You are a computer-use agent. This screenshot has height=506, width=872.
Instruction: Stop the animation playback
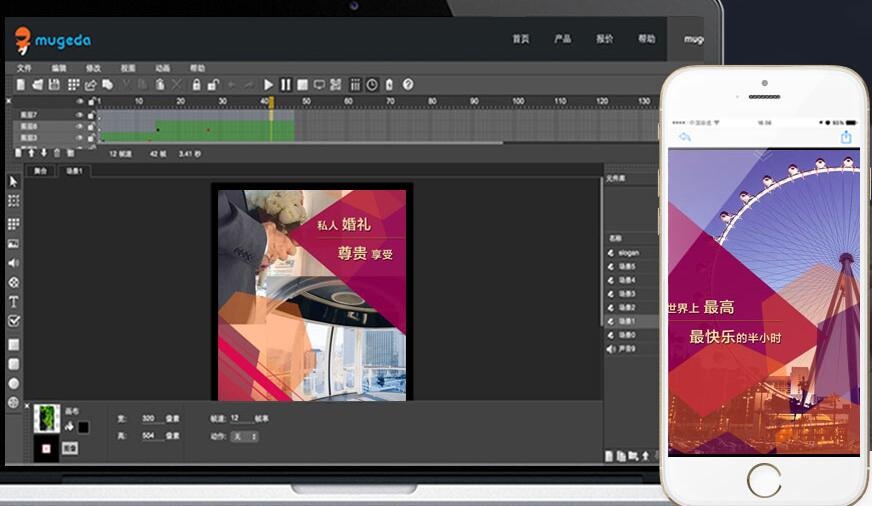302,85
